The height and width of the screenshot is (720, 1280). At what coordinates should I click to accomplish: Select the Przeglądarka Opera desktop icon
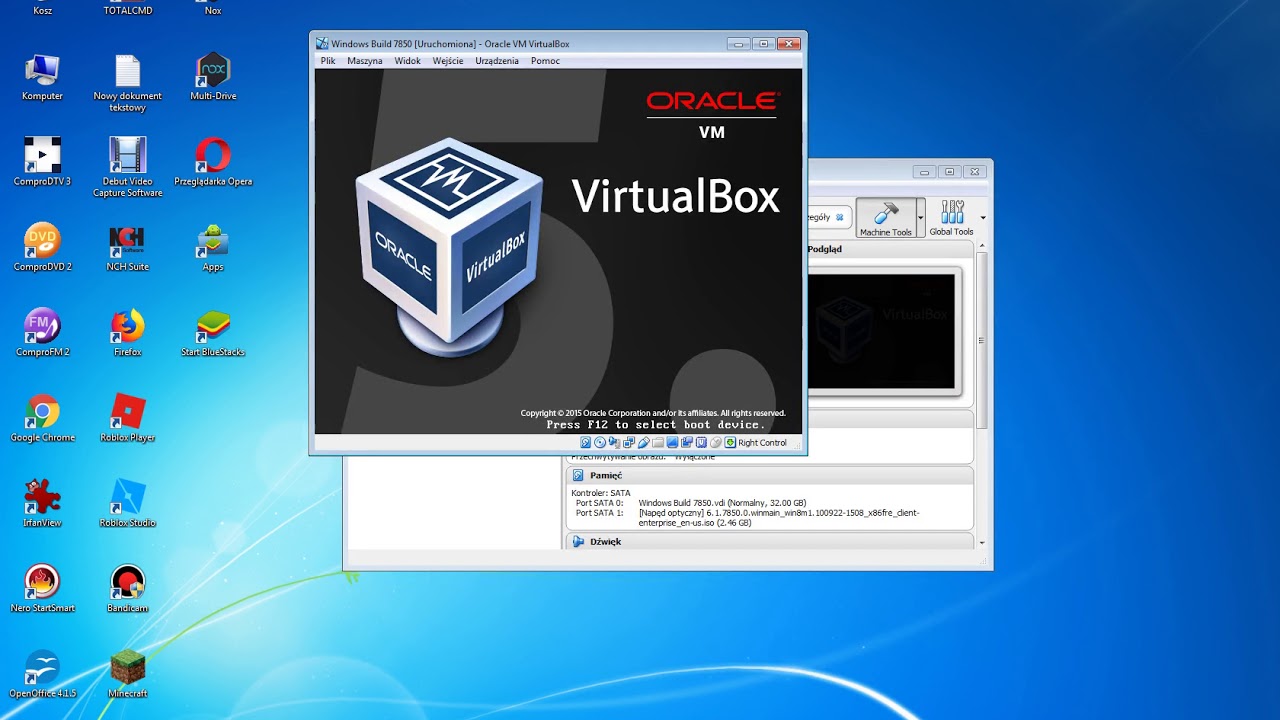coord(213,163)
